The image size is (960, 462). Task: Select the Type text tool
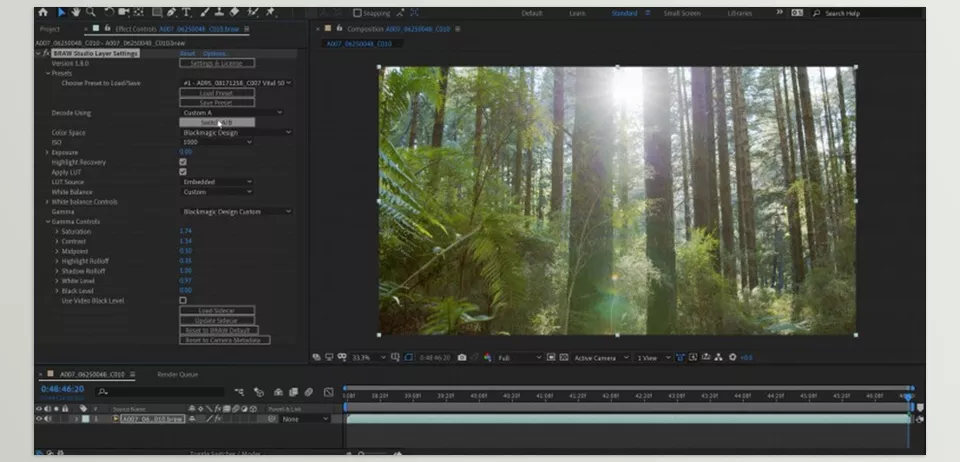(x=187, y=12)
